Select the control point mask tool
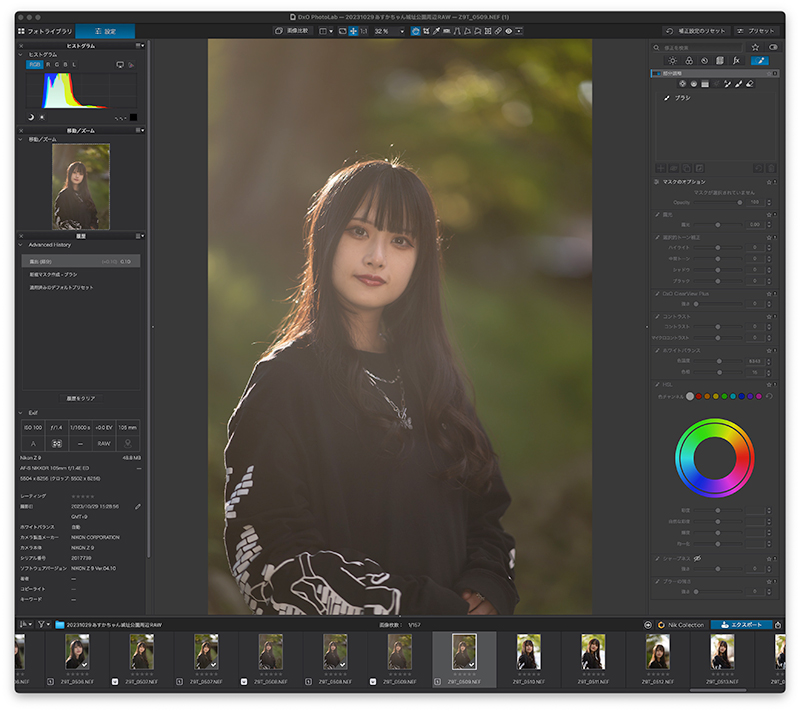The image size is (800, 711). point(682,84)
